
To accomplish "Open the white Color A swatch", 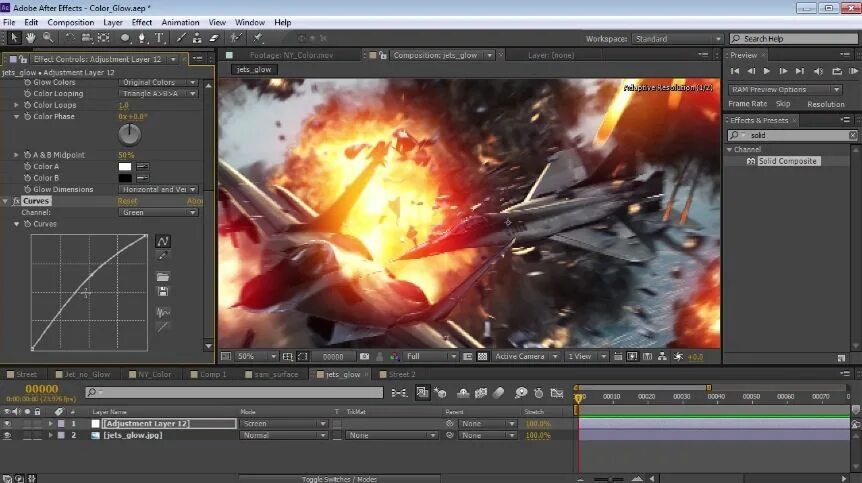I will (x=125, y=166).
